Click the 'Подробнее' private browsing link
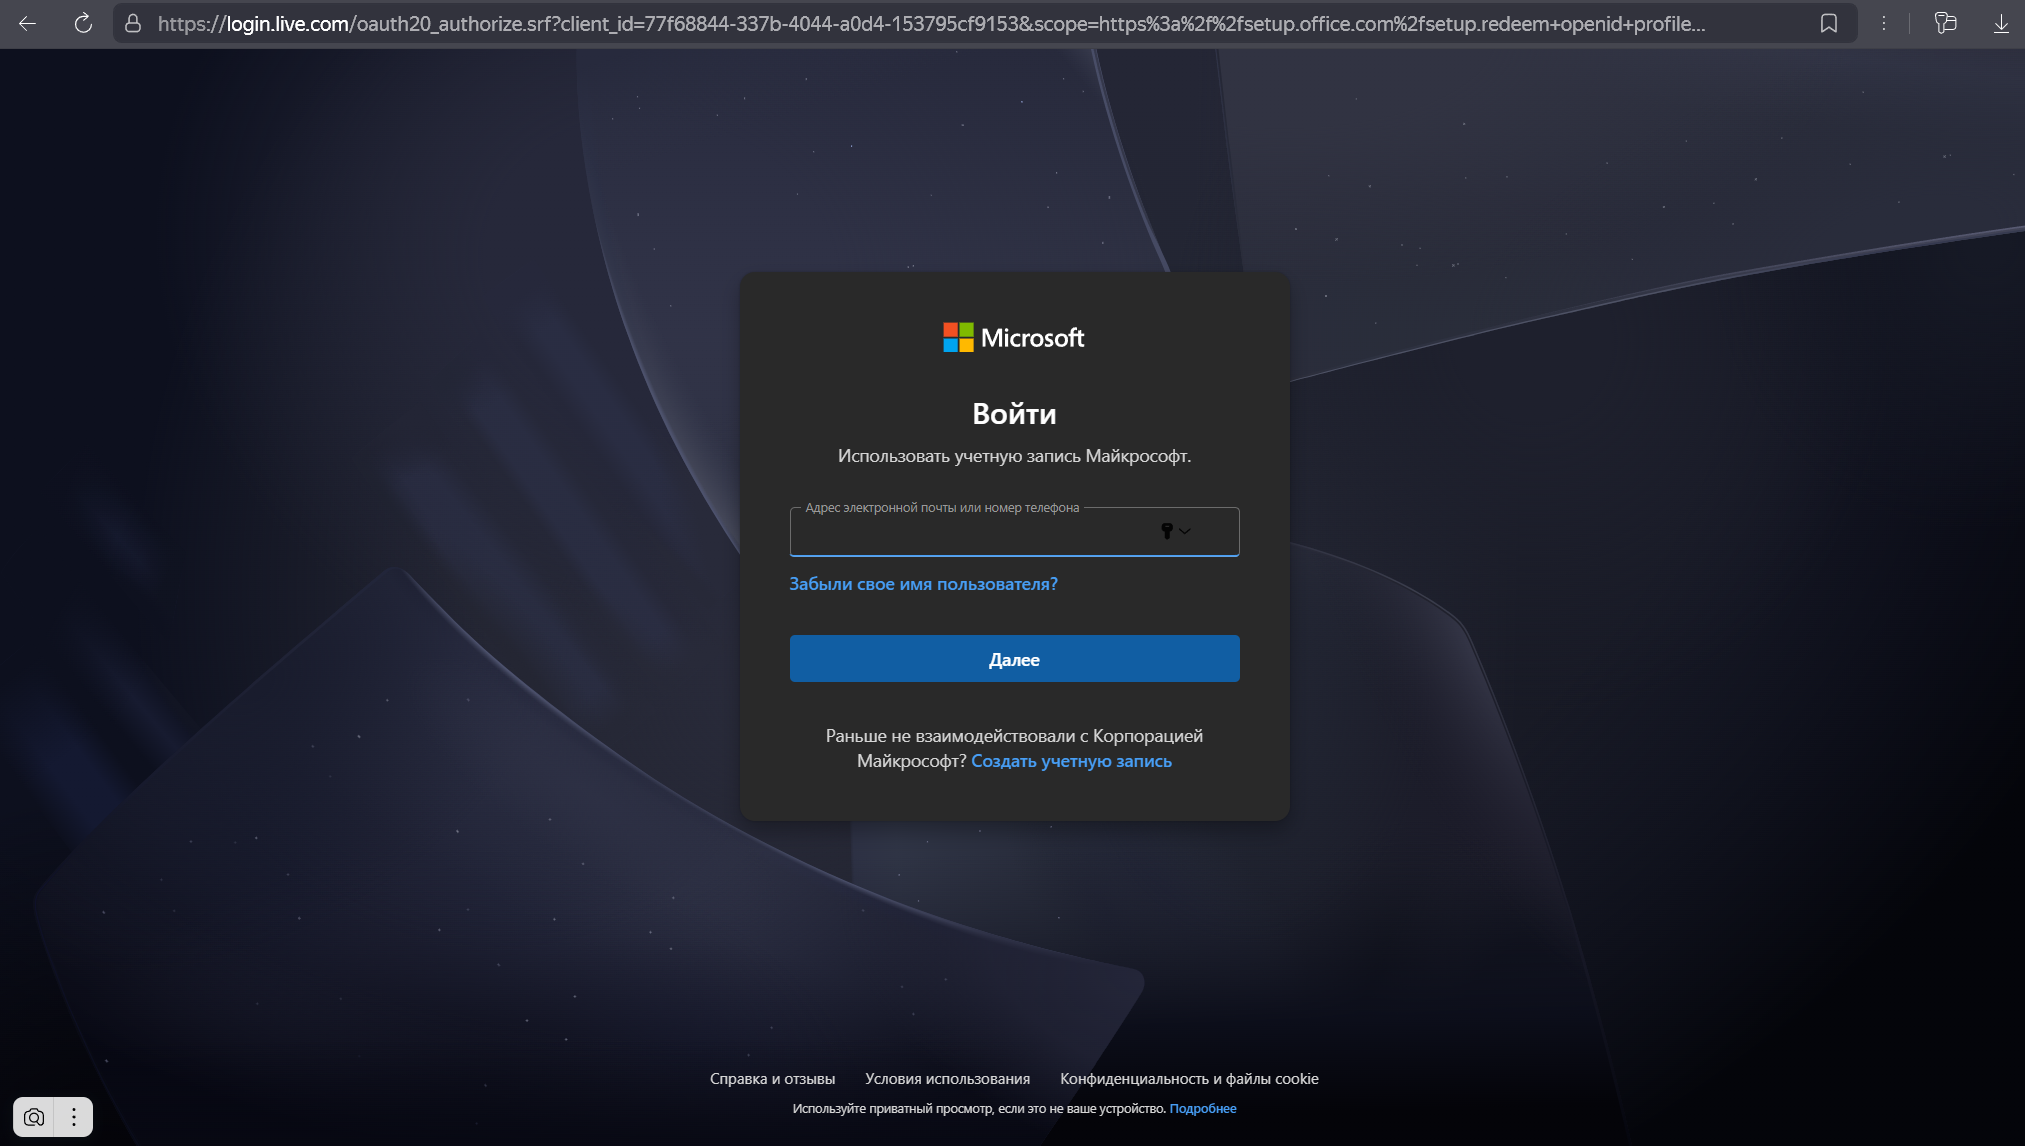2025x1146 pixels. pos(1202,1109)
